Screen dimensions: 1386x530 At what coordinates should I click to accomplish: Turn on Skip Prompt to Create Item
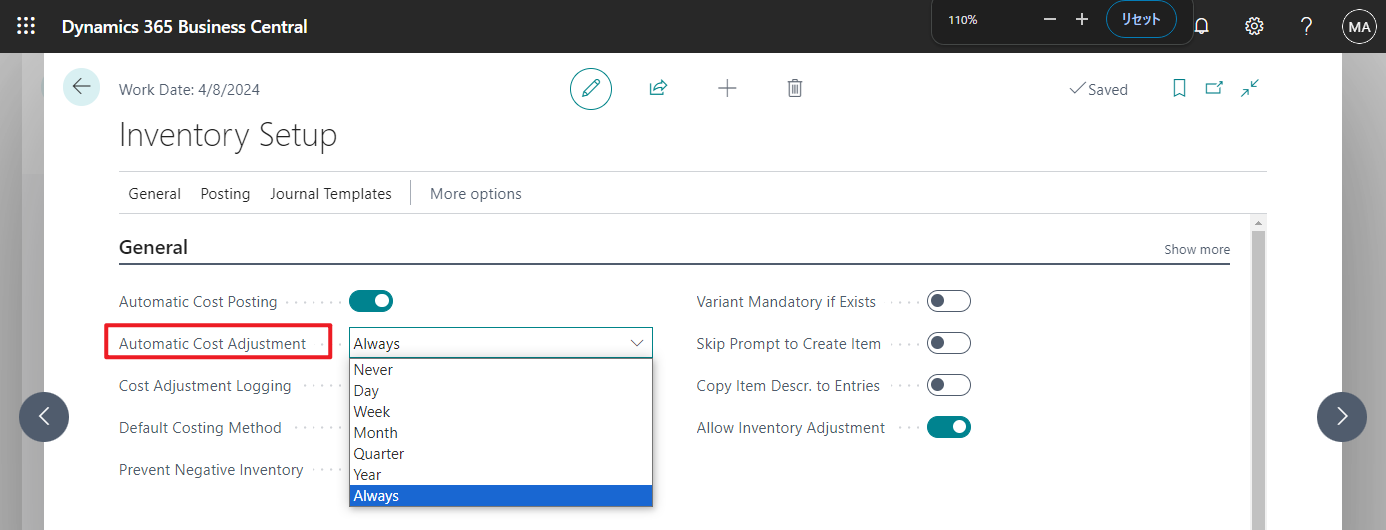point(948,343)
